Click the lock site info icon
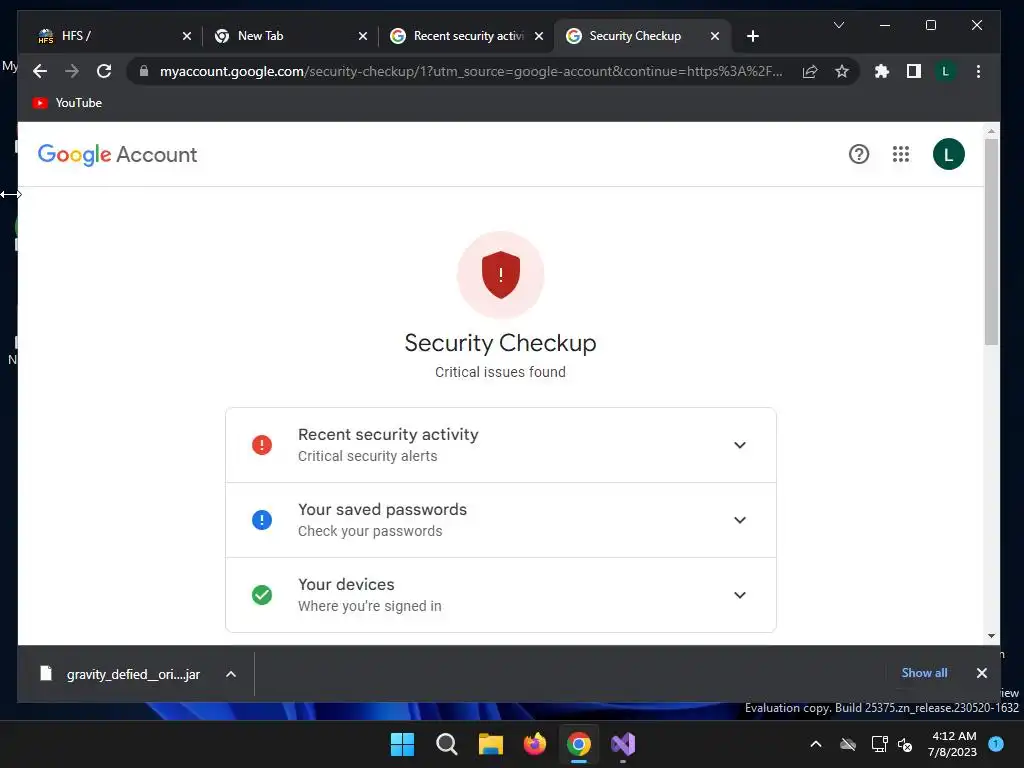 tap(144, 71)
